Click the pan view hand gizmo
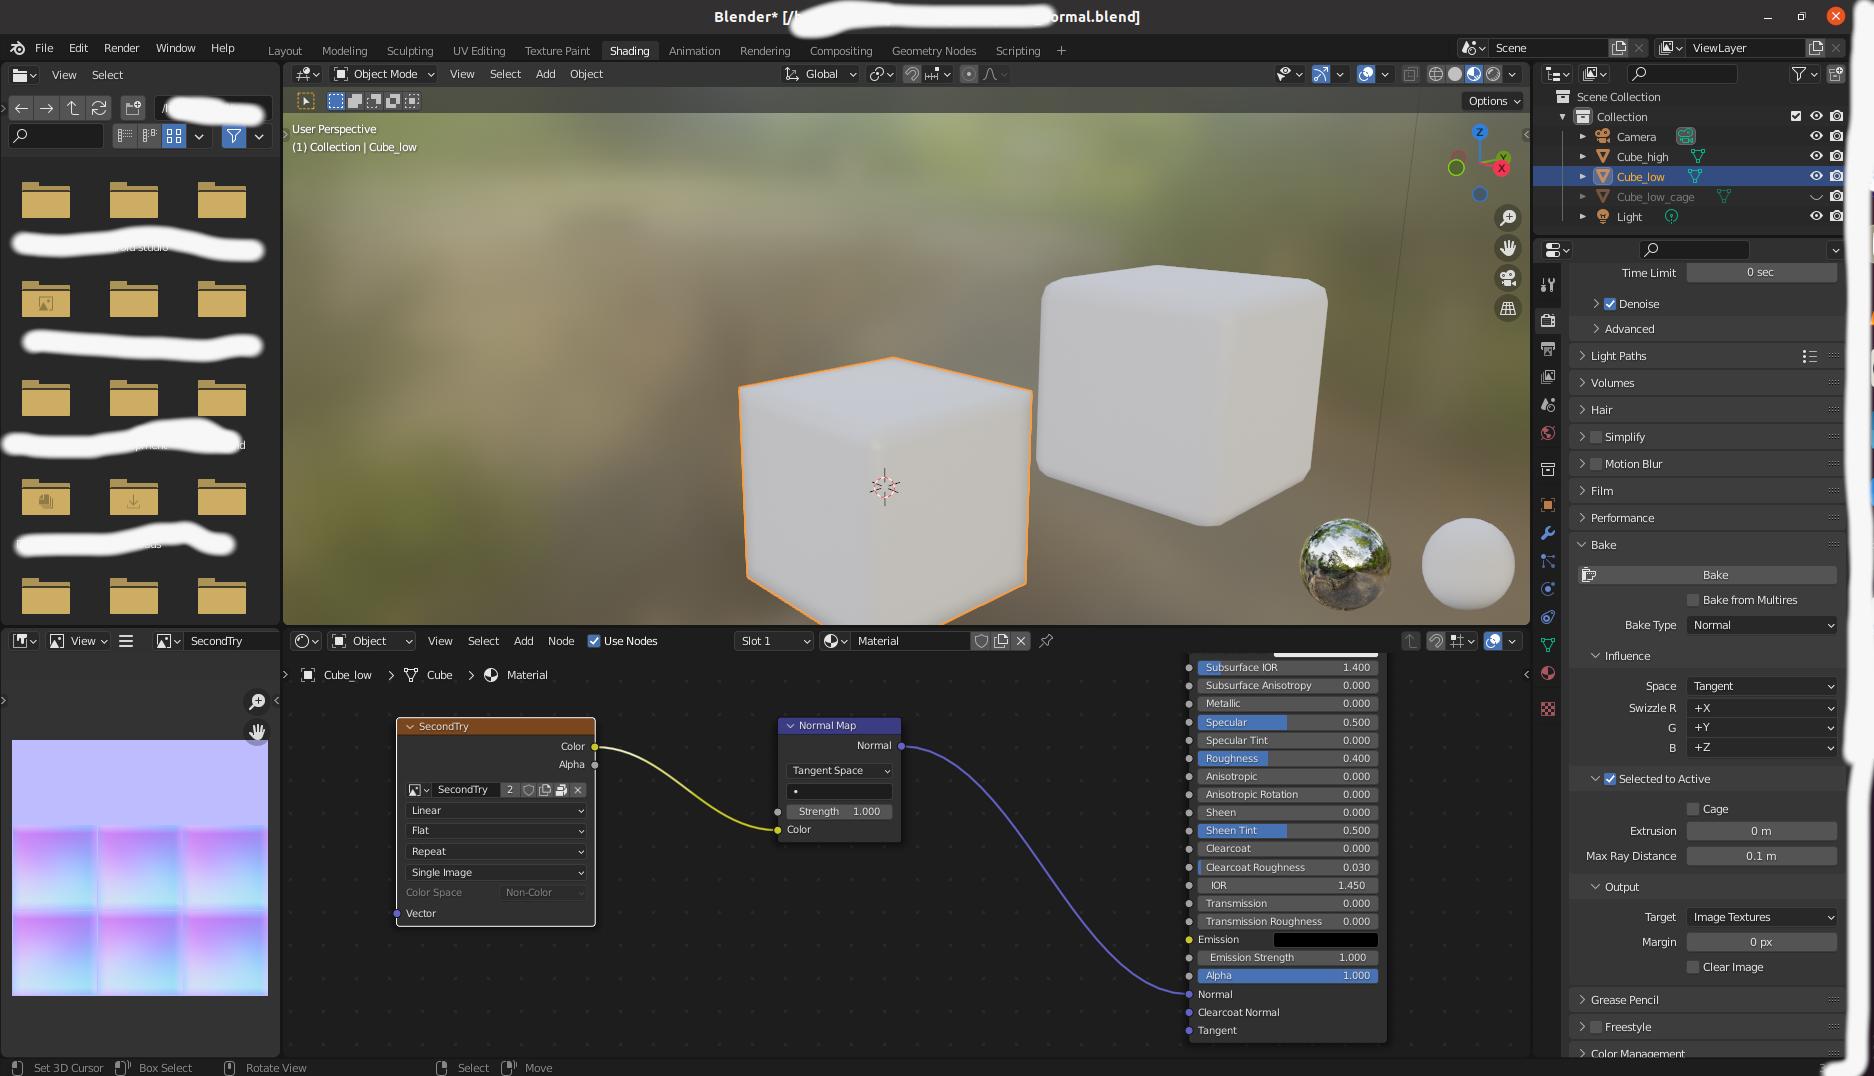The width and height of the screenshot is (1874, 1076). (1507, 248)
